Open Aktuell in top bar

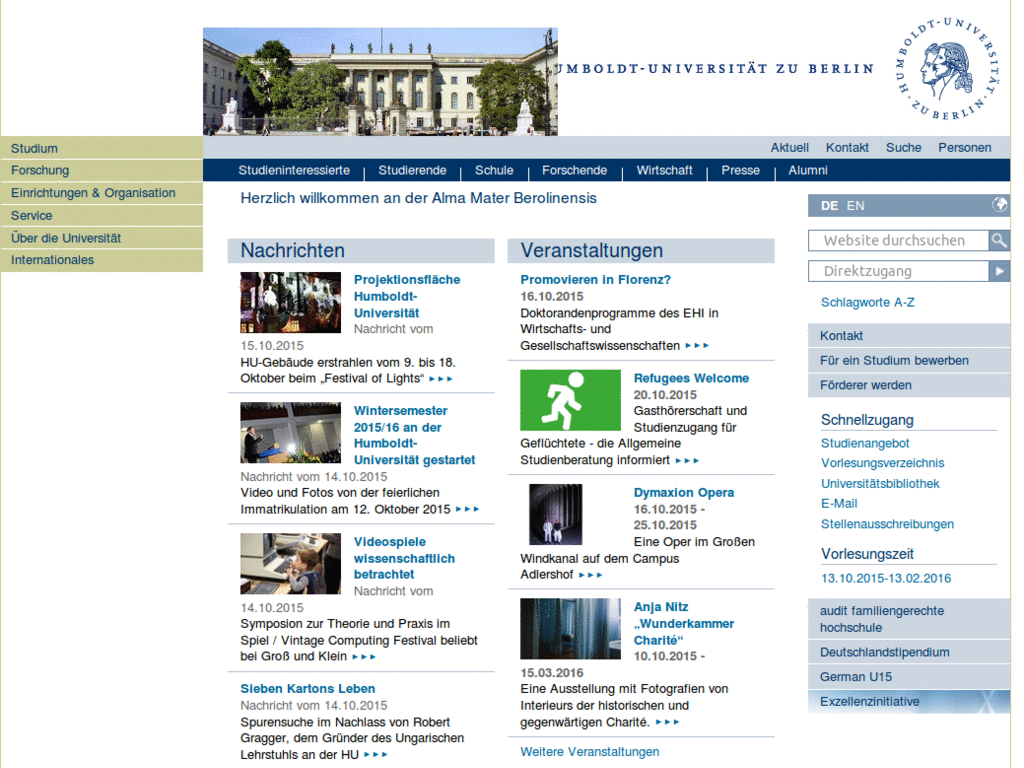[x=790, y=148]
